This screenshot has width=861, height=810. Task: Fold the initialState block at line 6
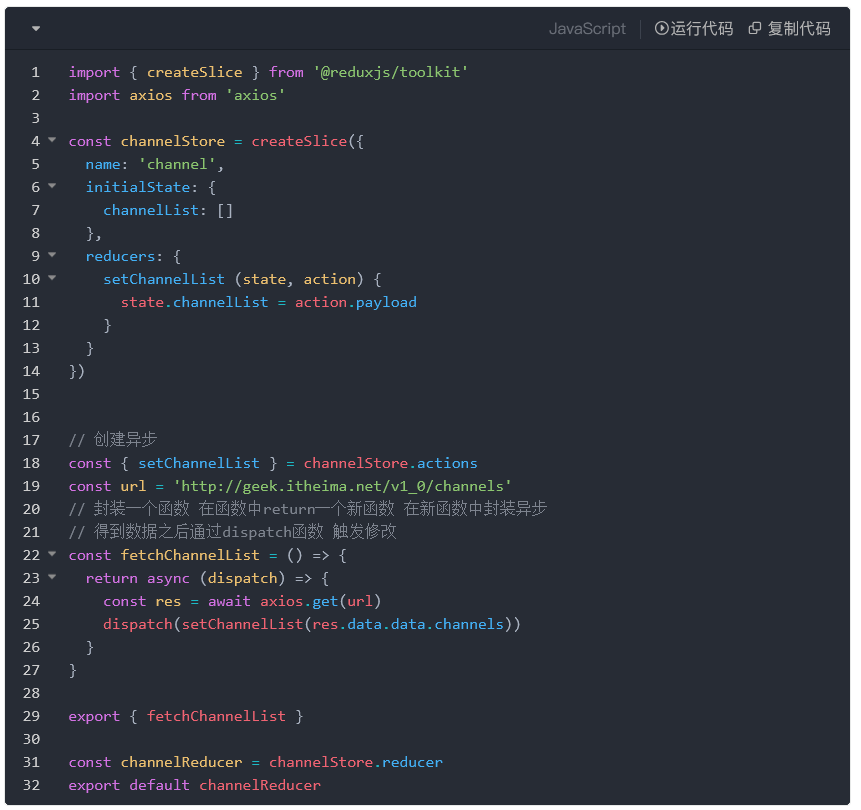52,187
